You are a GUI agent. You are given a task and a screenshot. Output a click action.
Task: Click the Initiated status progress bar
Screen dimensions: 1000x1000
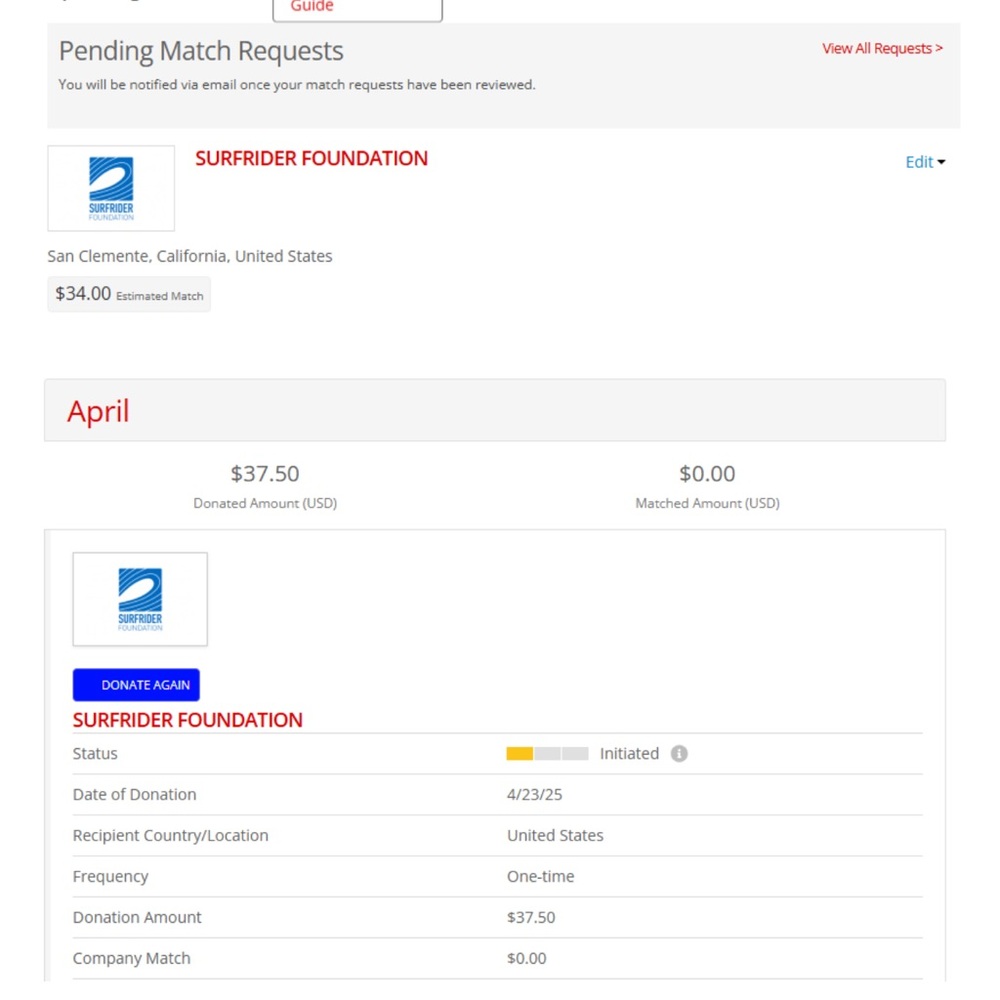click(547, 753)
